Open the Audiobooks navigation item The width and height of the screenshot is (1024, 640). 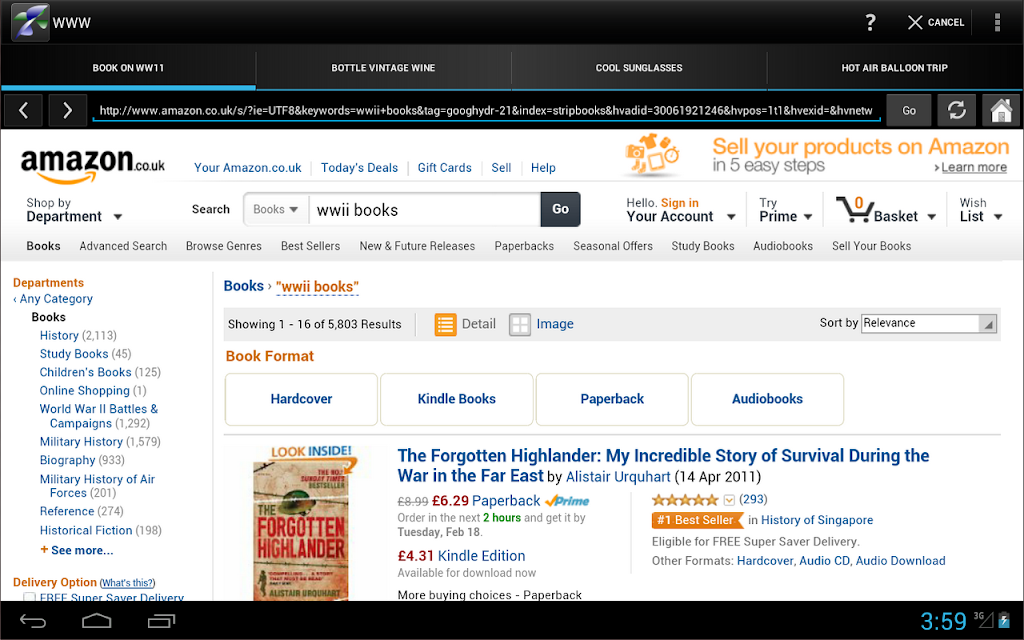tap(783, 246)
